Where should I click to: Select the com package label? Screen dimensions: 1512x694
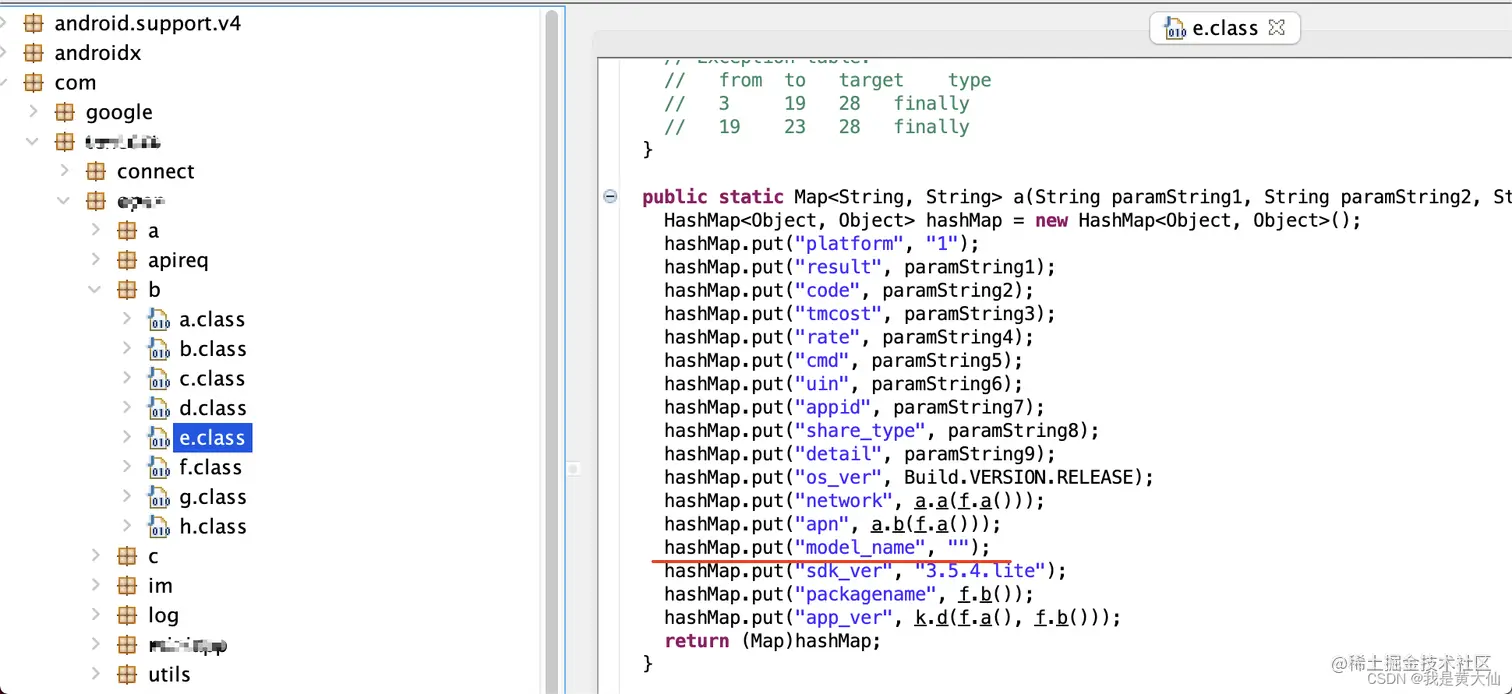click(x=75, y=82)
